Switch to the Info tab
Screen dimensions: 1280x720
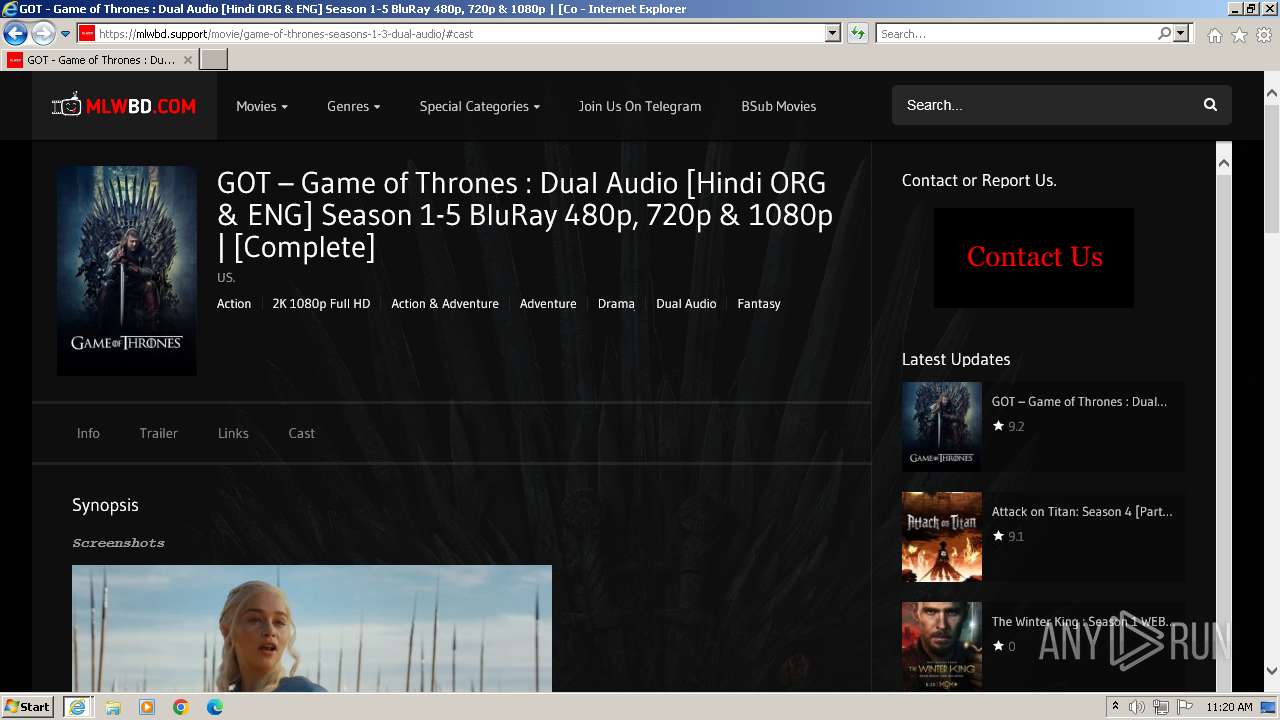pos(88,433)
